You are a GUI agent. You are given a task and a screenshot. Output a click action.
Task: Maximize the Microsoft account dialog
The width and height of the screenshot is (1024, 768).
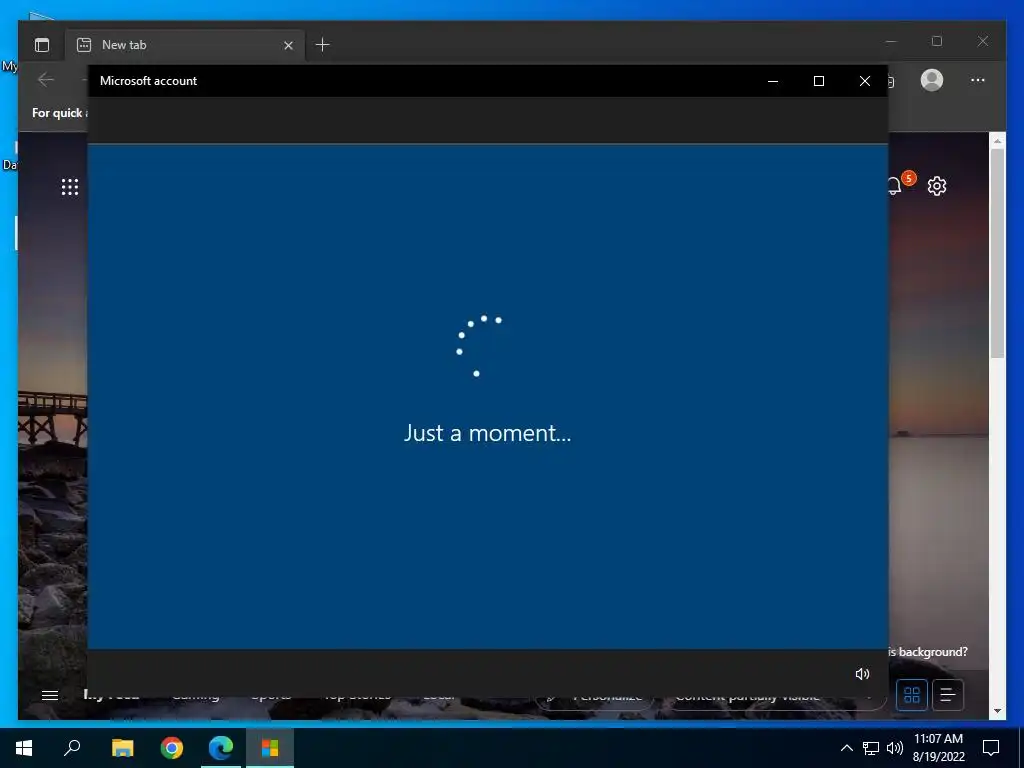click(x=818, y=81)
